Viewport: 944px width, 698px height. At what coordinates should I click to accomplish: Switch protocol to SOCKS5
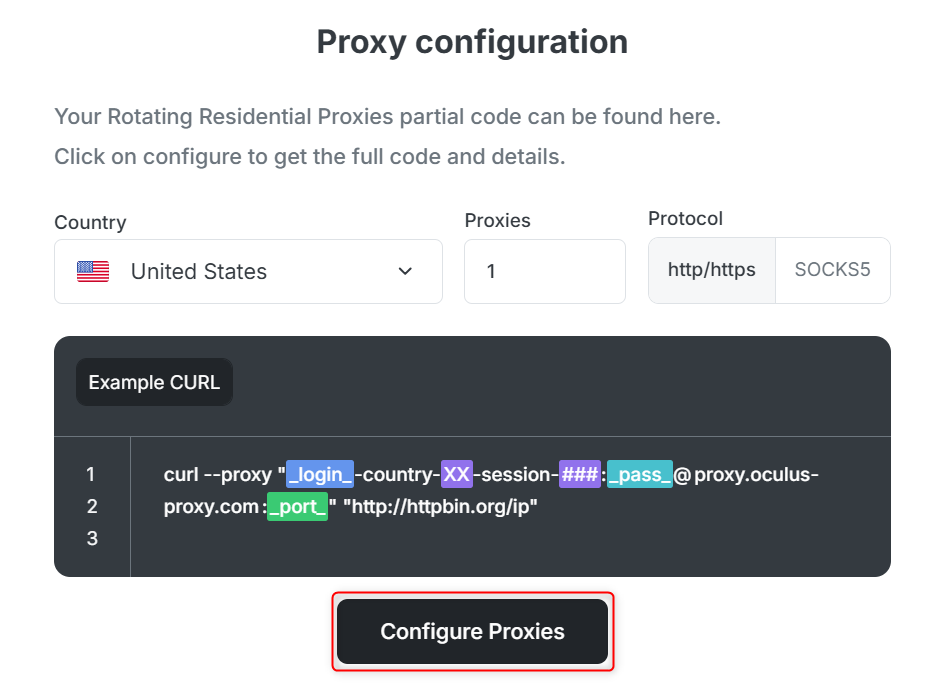pyautogui.click(x=832, y=270)
